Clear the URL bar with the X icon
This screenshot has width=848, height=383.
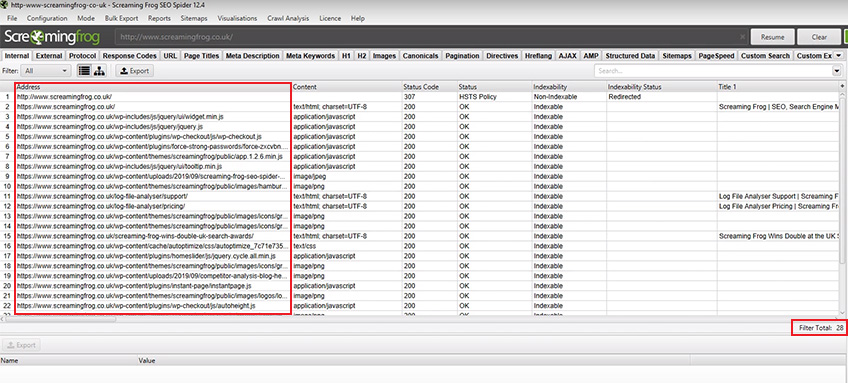(x=743, y=37)
